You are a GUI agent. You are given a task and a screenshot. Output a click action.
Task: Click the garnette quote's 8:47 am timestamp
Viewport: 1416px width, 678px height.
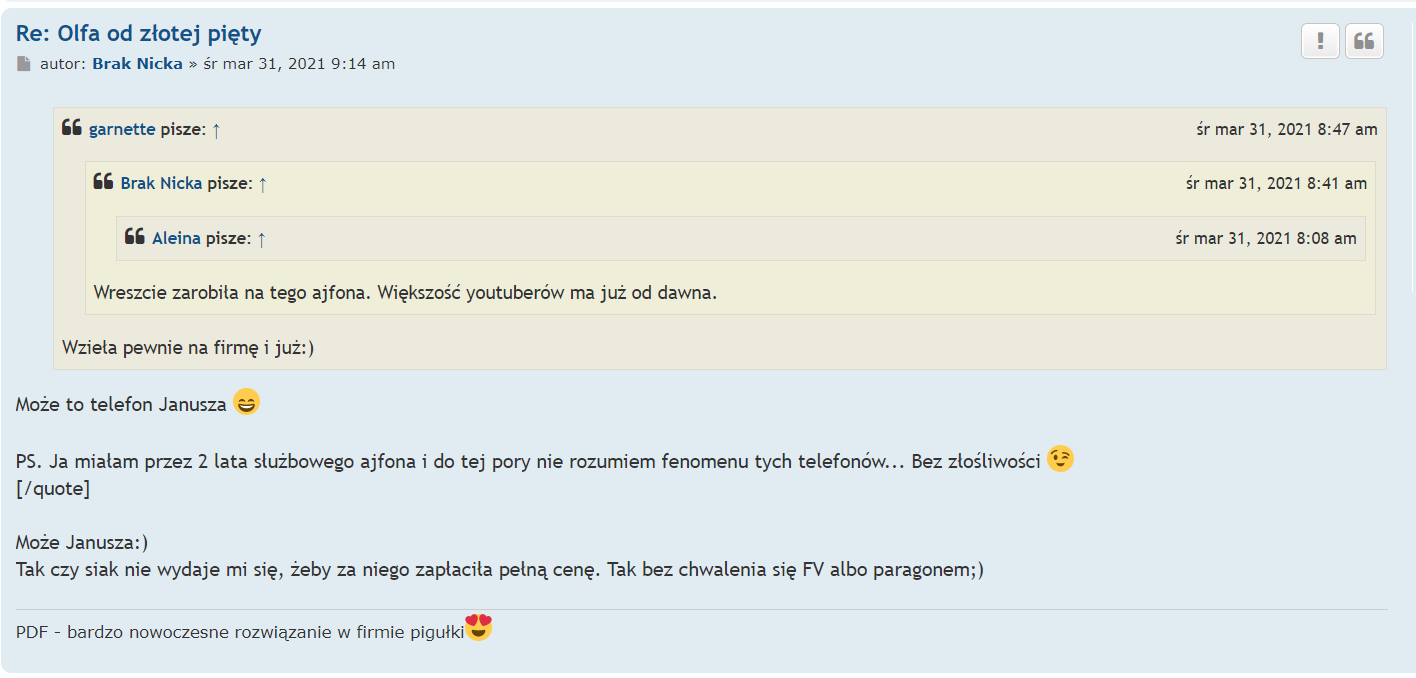(x=1286, y=129)
